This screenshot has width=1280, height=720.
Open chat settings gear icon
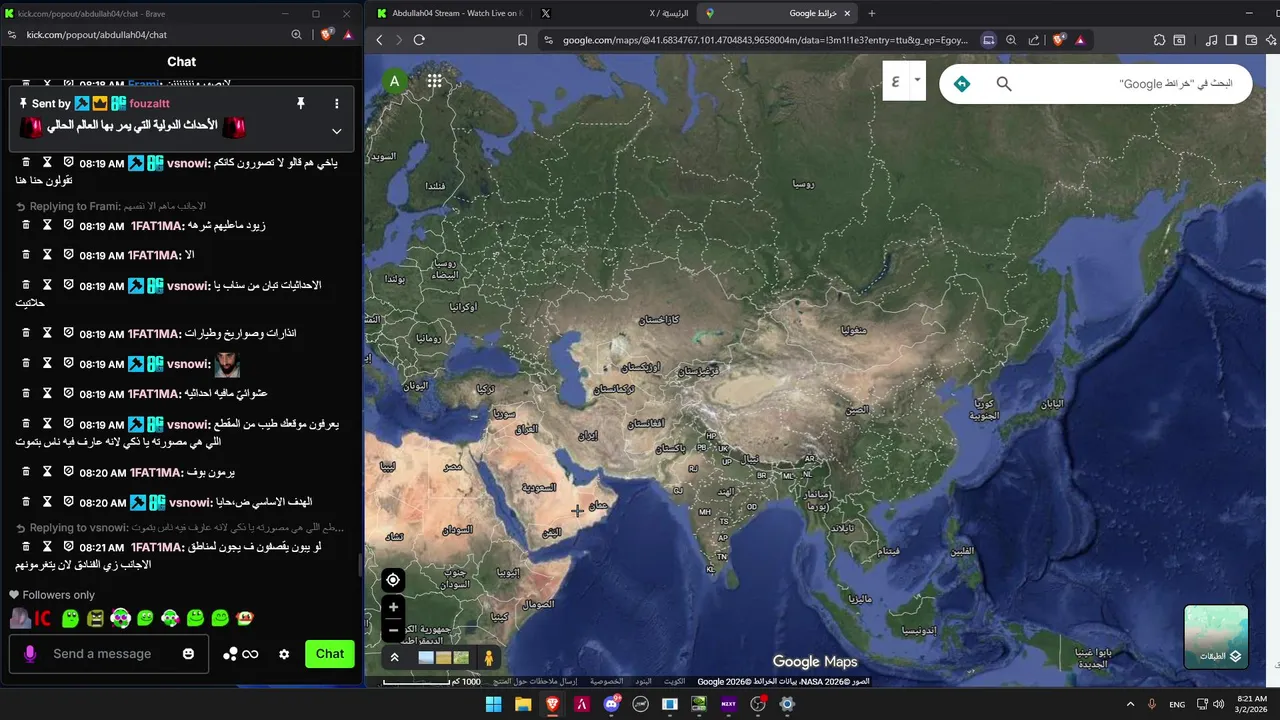coord(284,654)
